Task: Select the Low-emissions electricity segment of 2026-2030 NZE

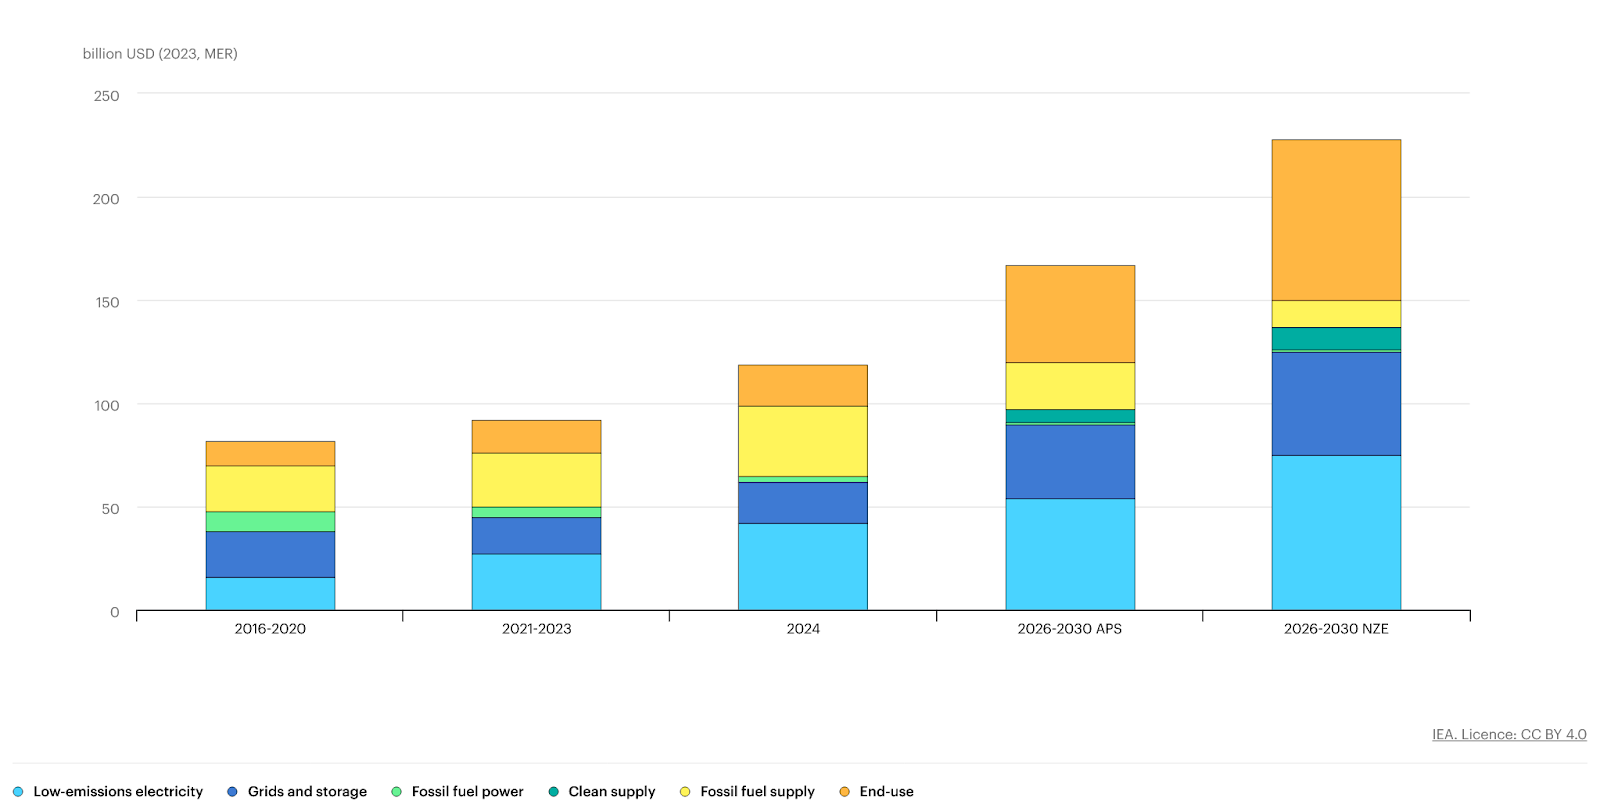Action: pos(1336,533)
